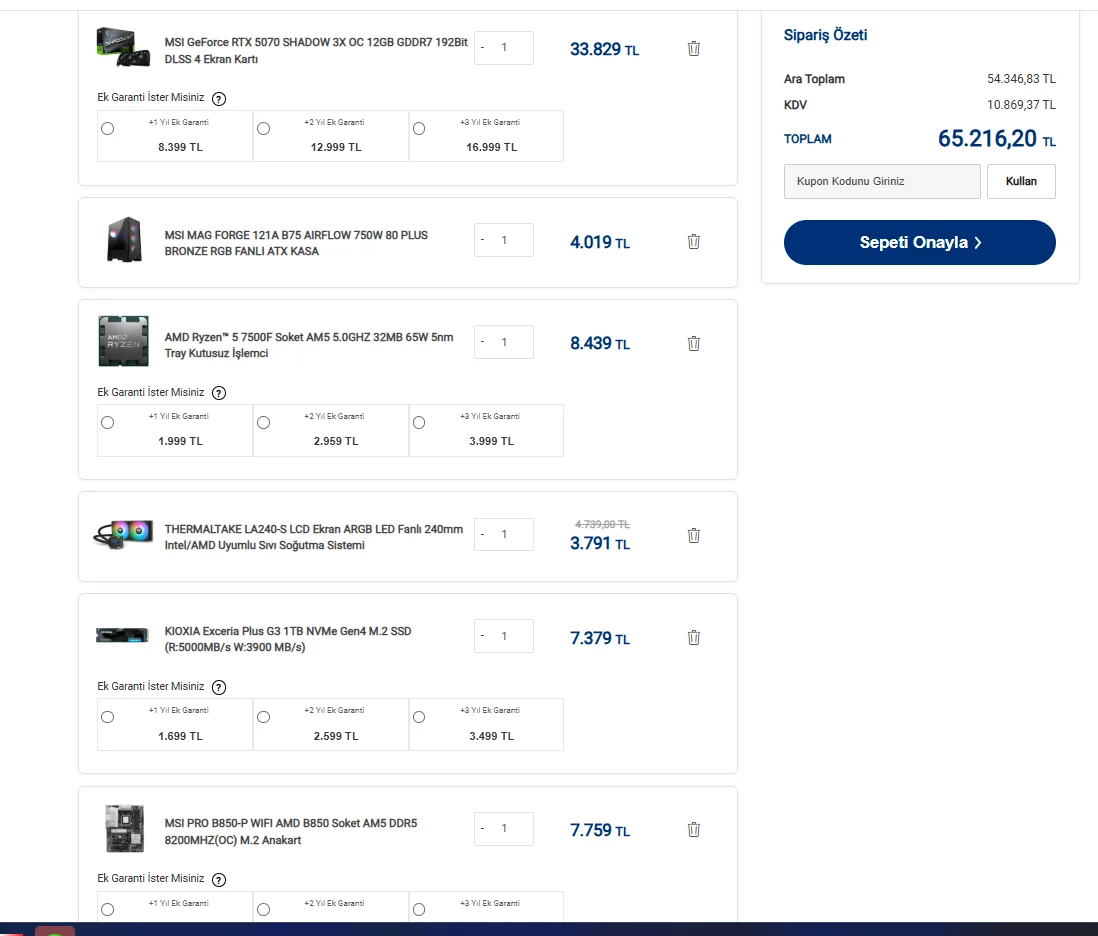Delete the MSI GeForce RTX 5070 item

[693, 48]
